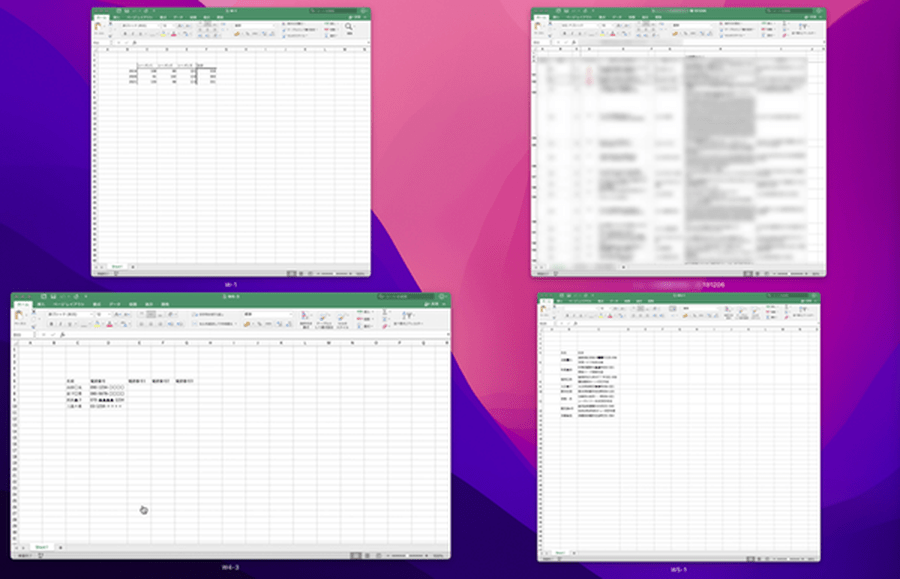The width and height of the screenshot is (900, 579).
Task: Select the Sheet1 tab in the two-column text list window
Action: 560,553
